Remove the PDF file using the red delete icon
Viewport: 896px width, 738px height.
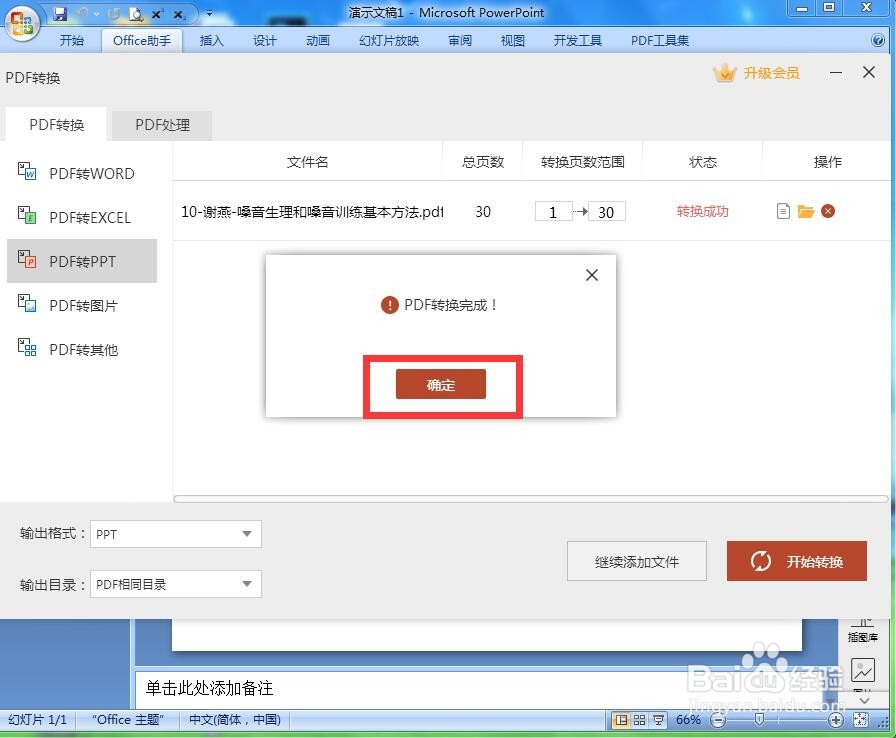click(x=828, y=211)
